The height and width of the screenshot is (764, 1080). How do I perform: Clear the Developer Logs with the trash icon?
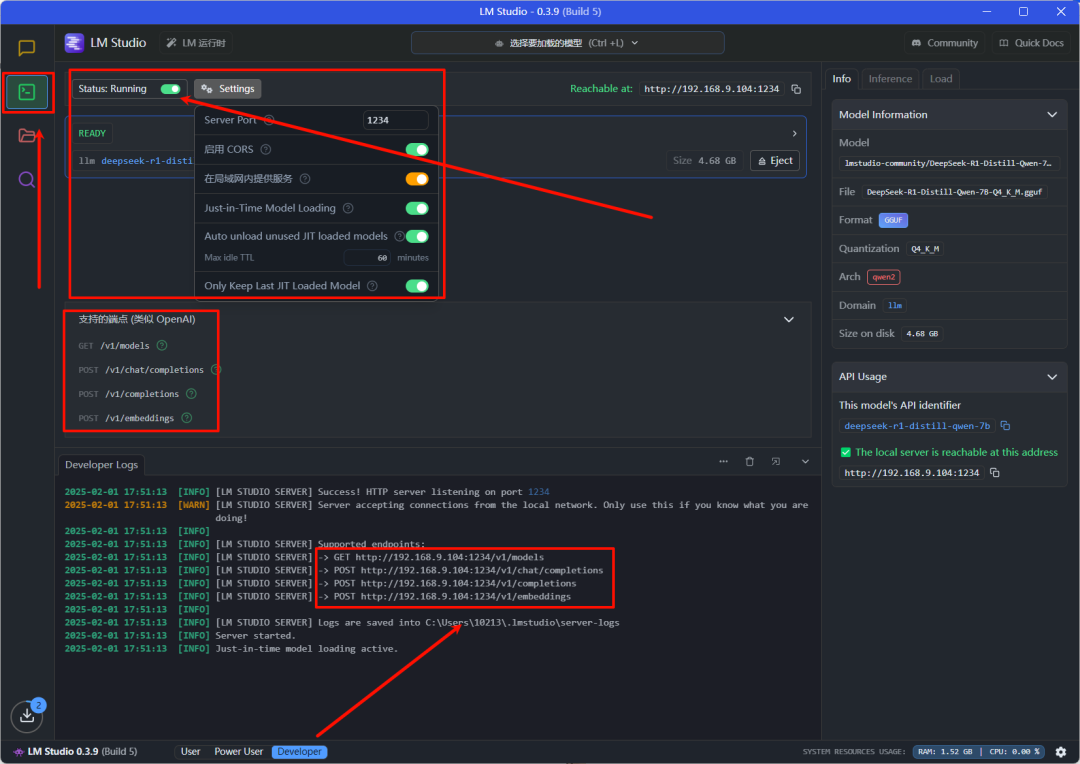tap(749, 462)
